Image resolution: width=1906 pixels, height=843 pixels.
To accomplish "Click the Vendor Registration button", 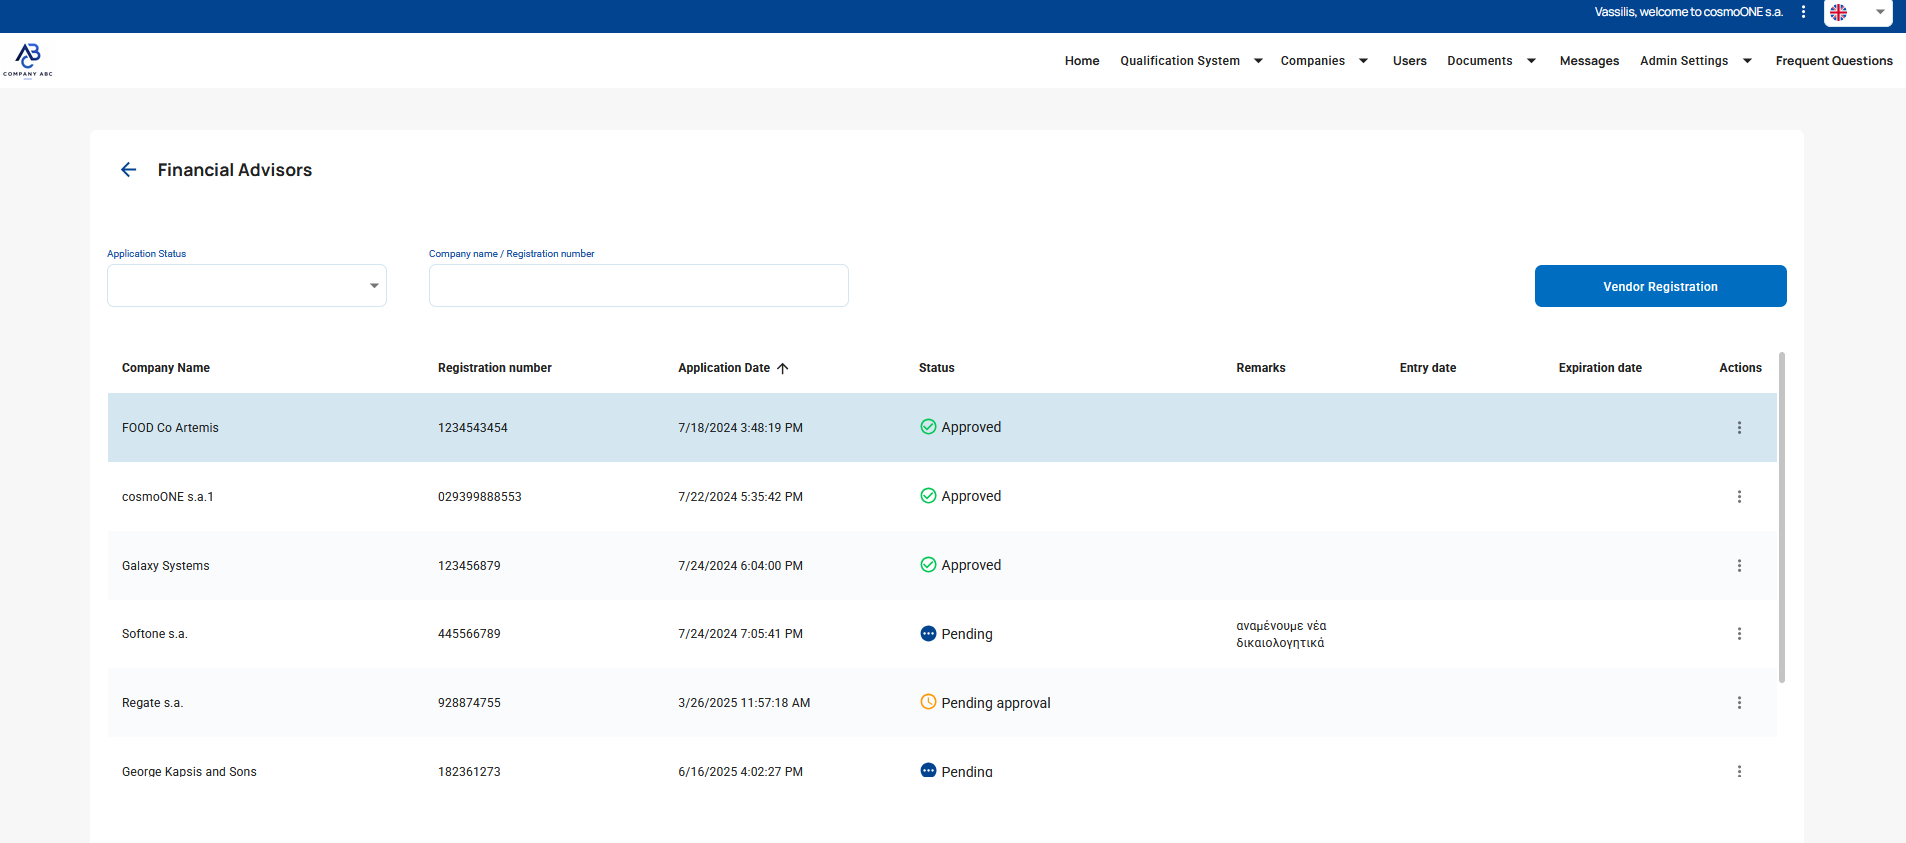I will tap(1661, 286).
